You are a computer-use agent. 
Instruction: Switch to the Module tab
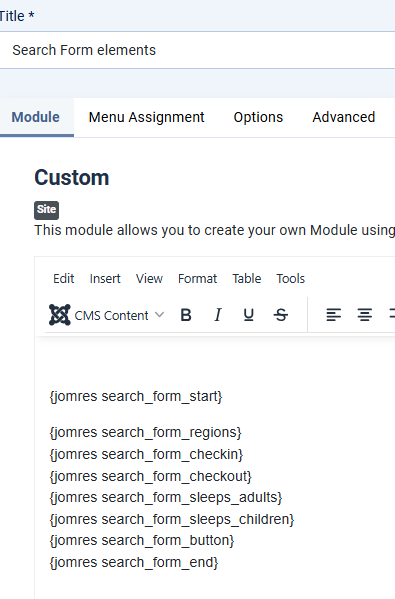coord(36,117)
